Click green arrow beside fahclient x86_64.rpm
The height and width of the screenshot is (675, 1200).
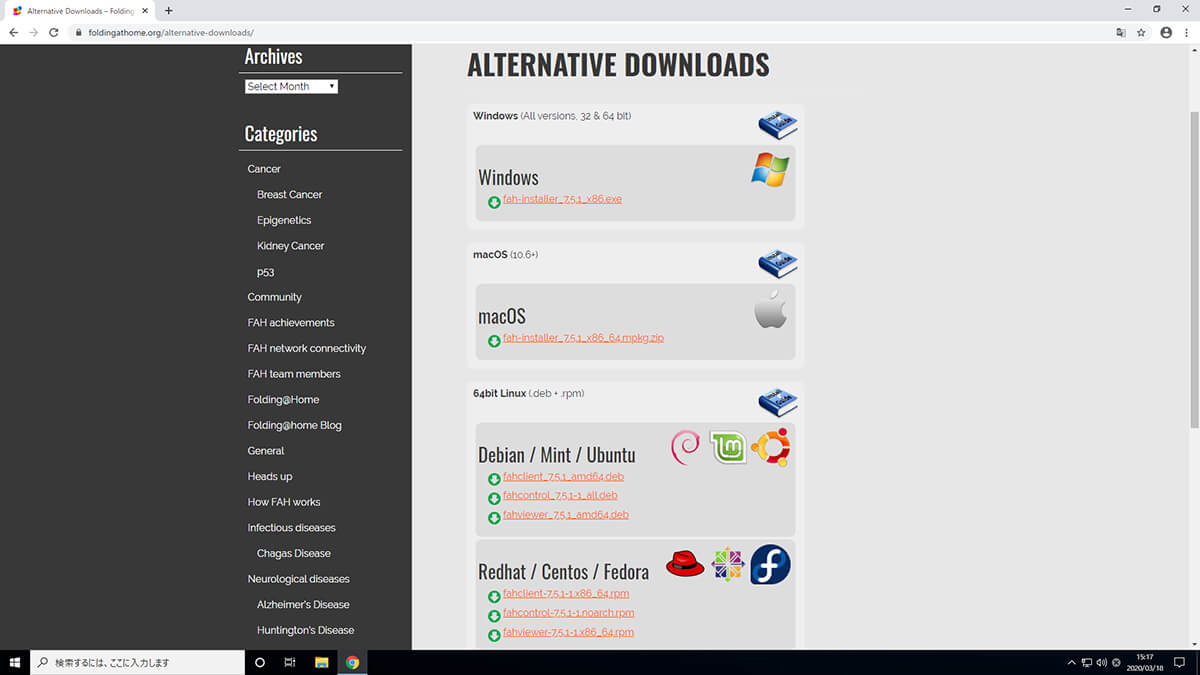point(494,597)
